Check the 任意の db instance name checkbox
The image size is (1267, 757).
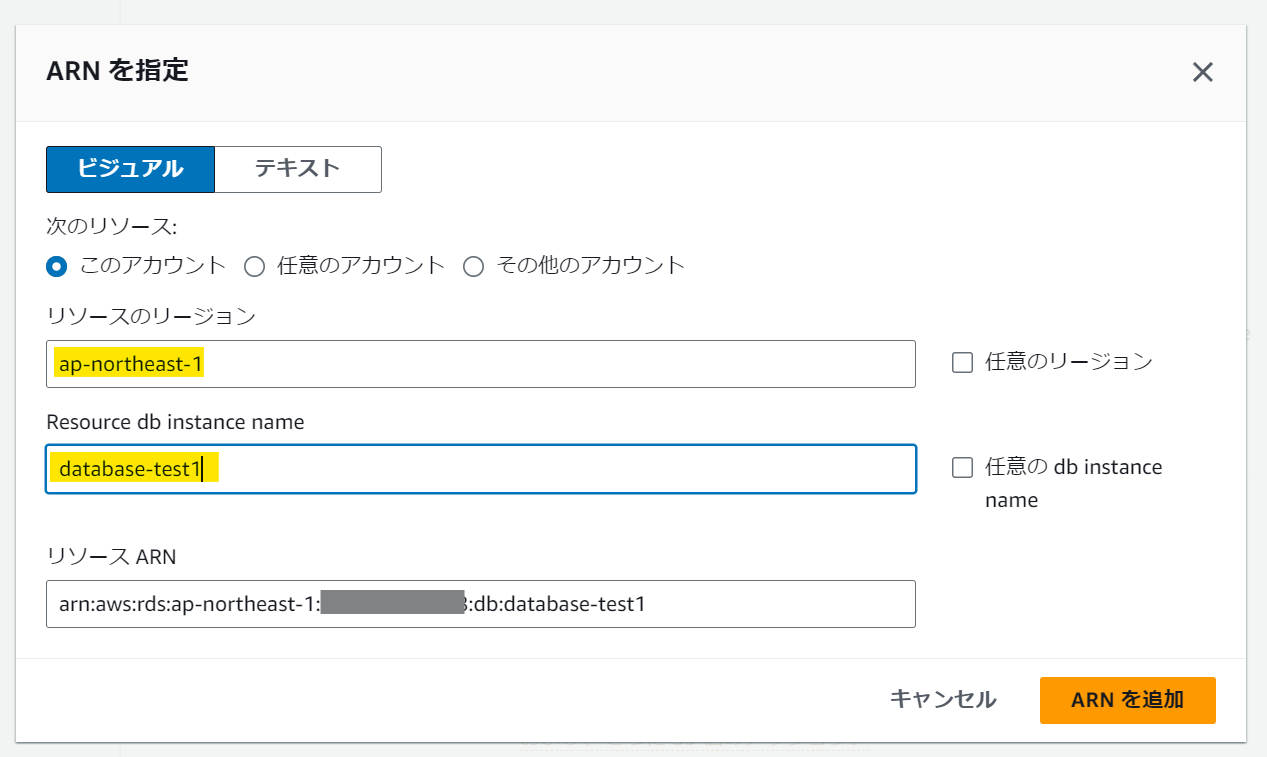pos(962,467)
